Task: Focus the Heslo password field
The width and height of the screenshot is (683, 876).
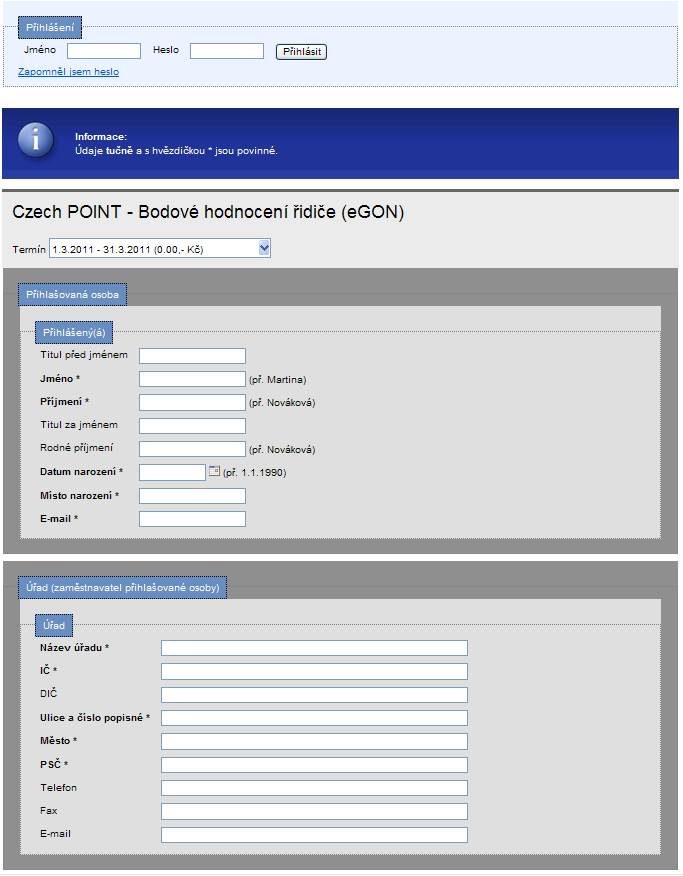Action: [x=227, y=51]
